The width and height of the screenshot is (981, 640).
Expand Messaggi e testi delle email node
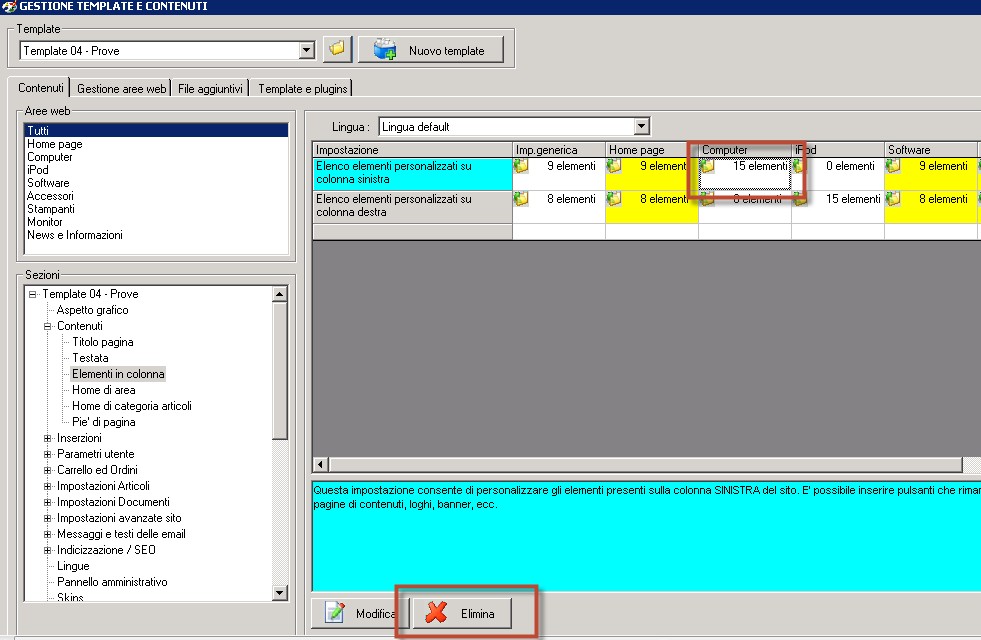[48, 534]
